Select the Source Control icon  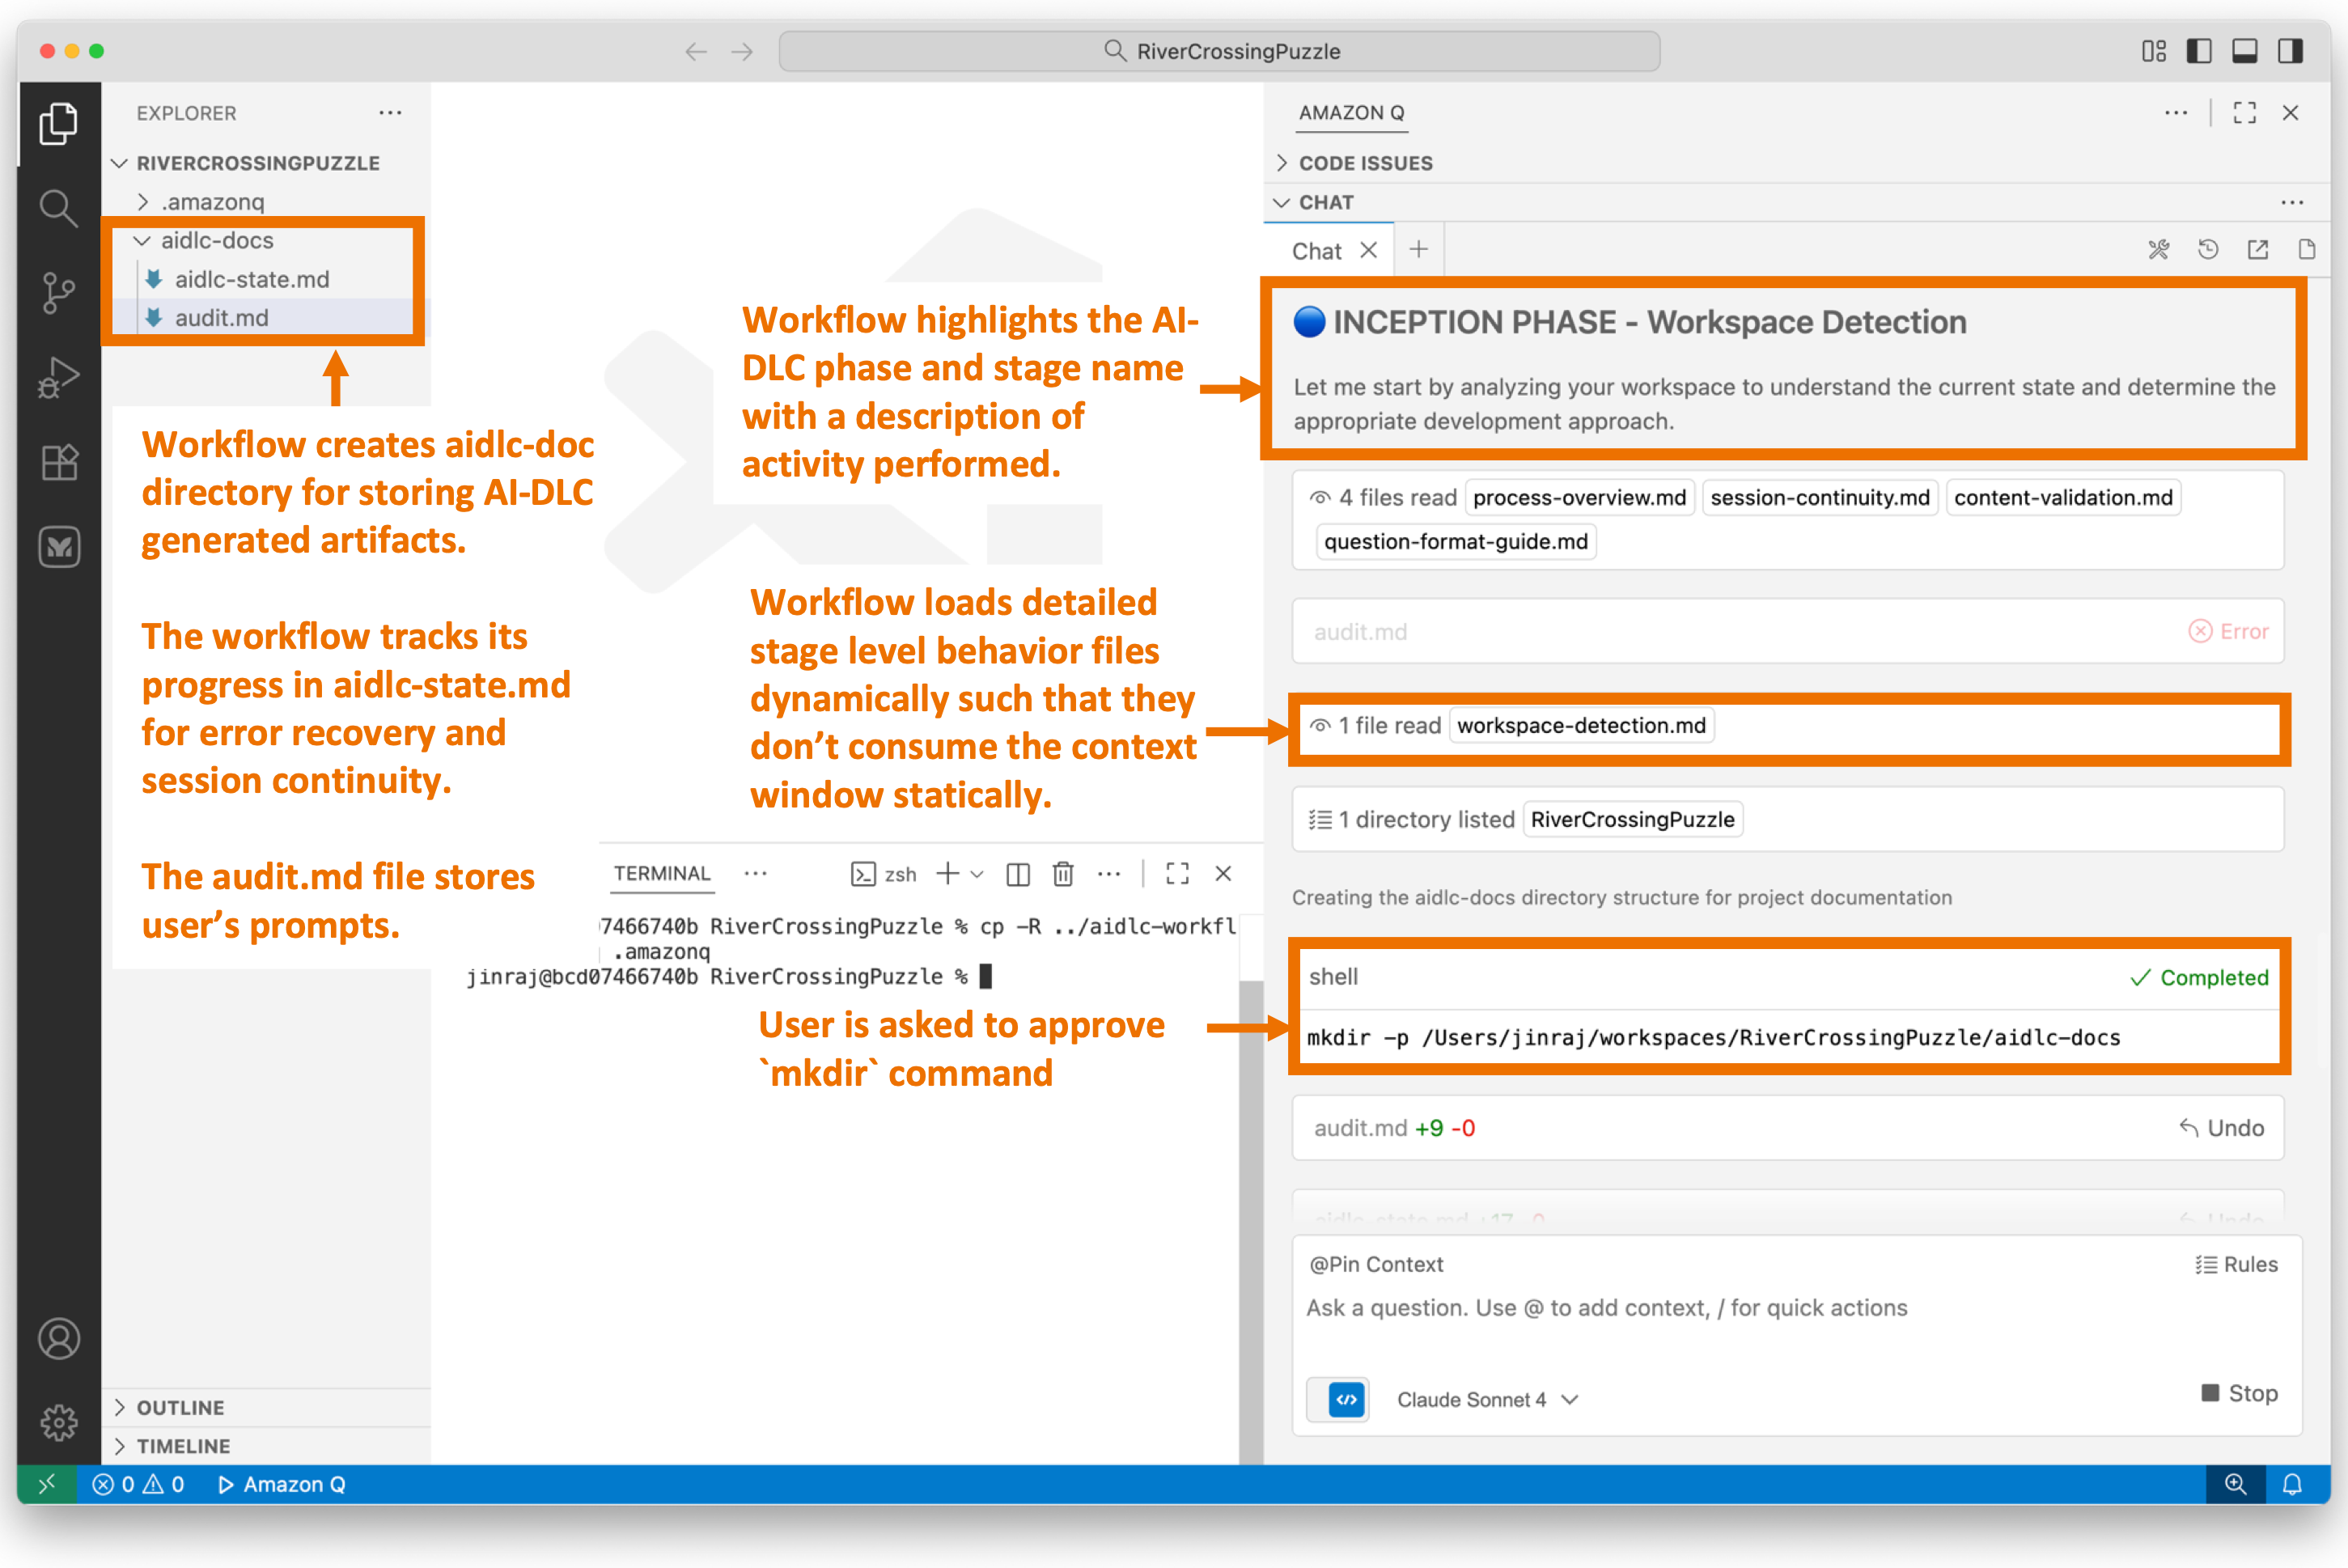[58, 292]
